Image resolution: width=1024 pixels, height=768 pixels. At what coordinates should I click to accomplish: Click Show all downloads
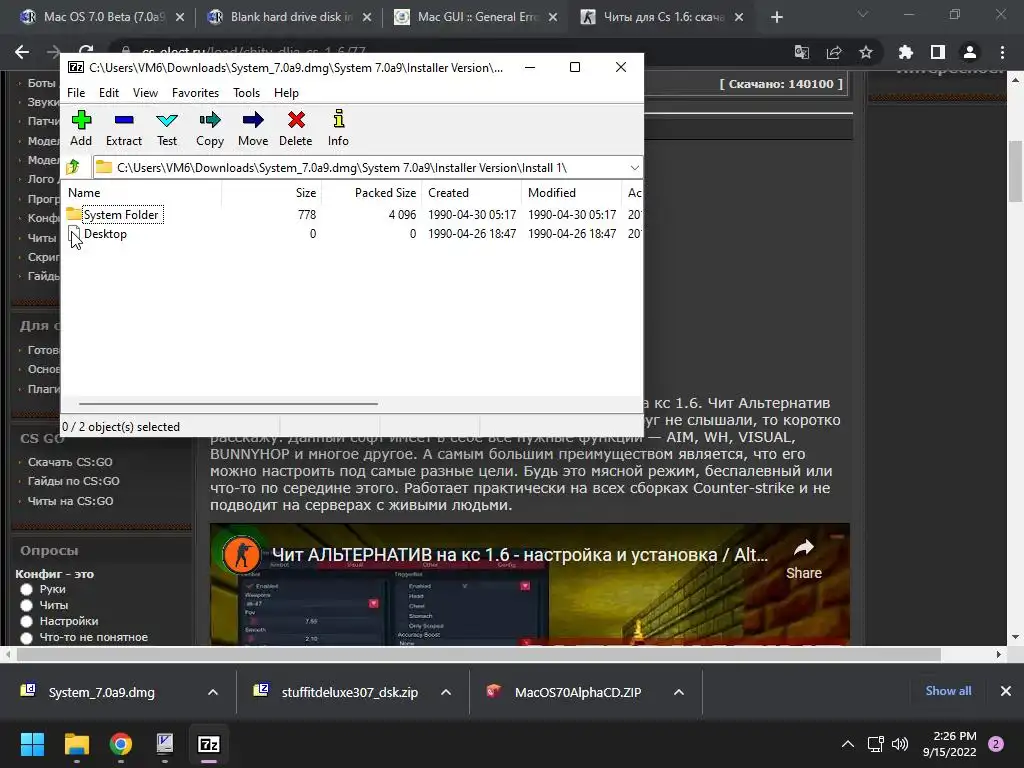pos(948,691)
